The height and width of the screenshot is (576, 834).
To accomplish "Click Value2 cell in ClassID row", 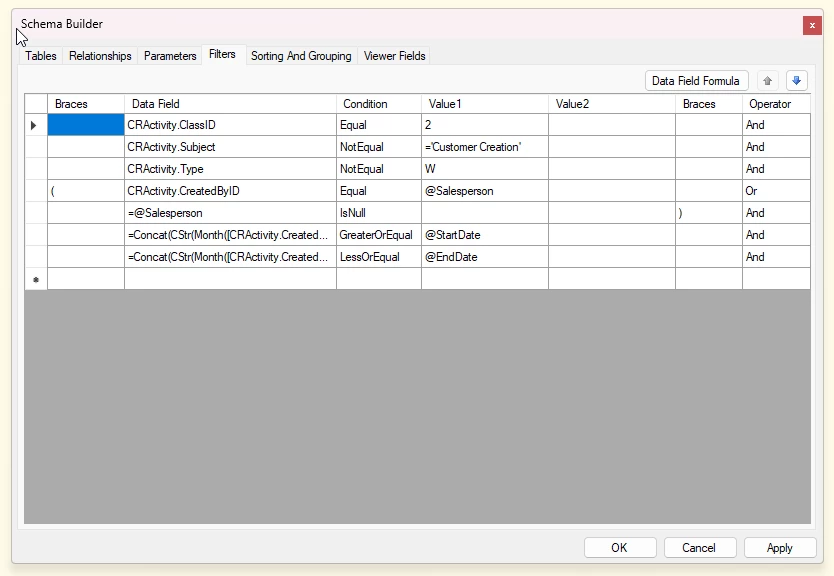I will coord(612,125).
